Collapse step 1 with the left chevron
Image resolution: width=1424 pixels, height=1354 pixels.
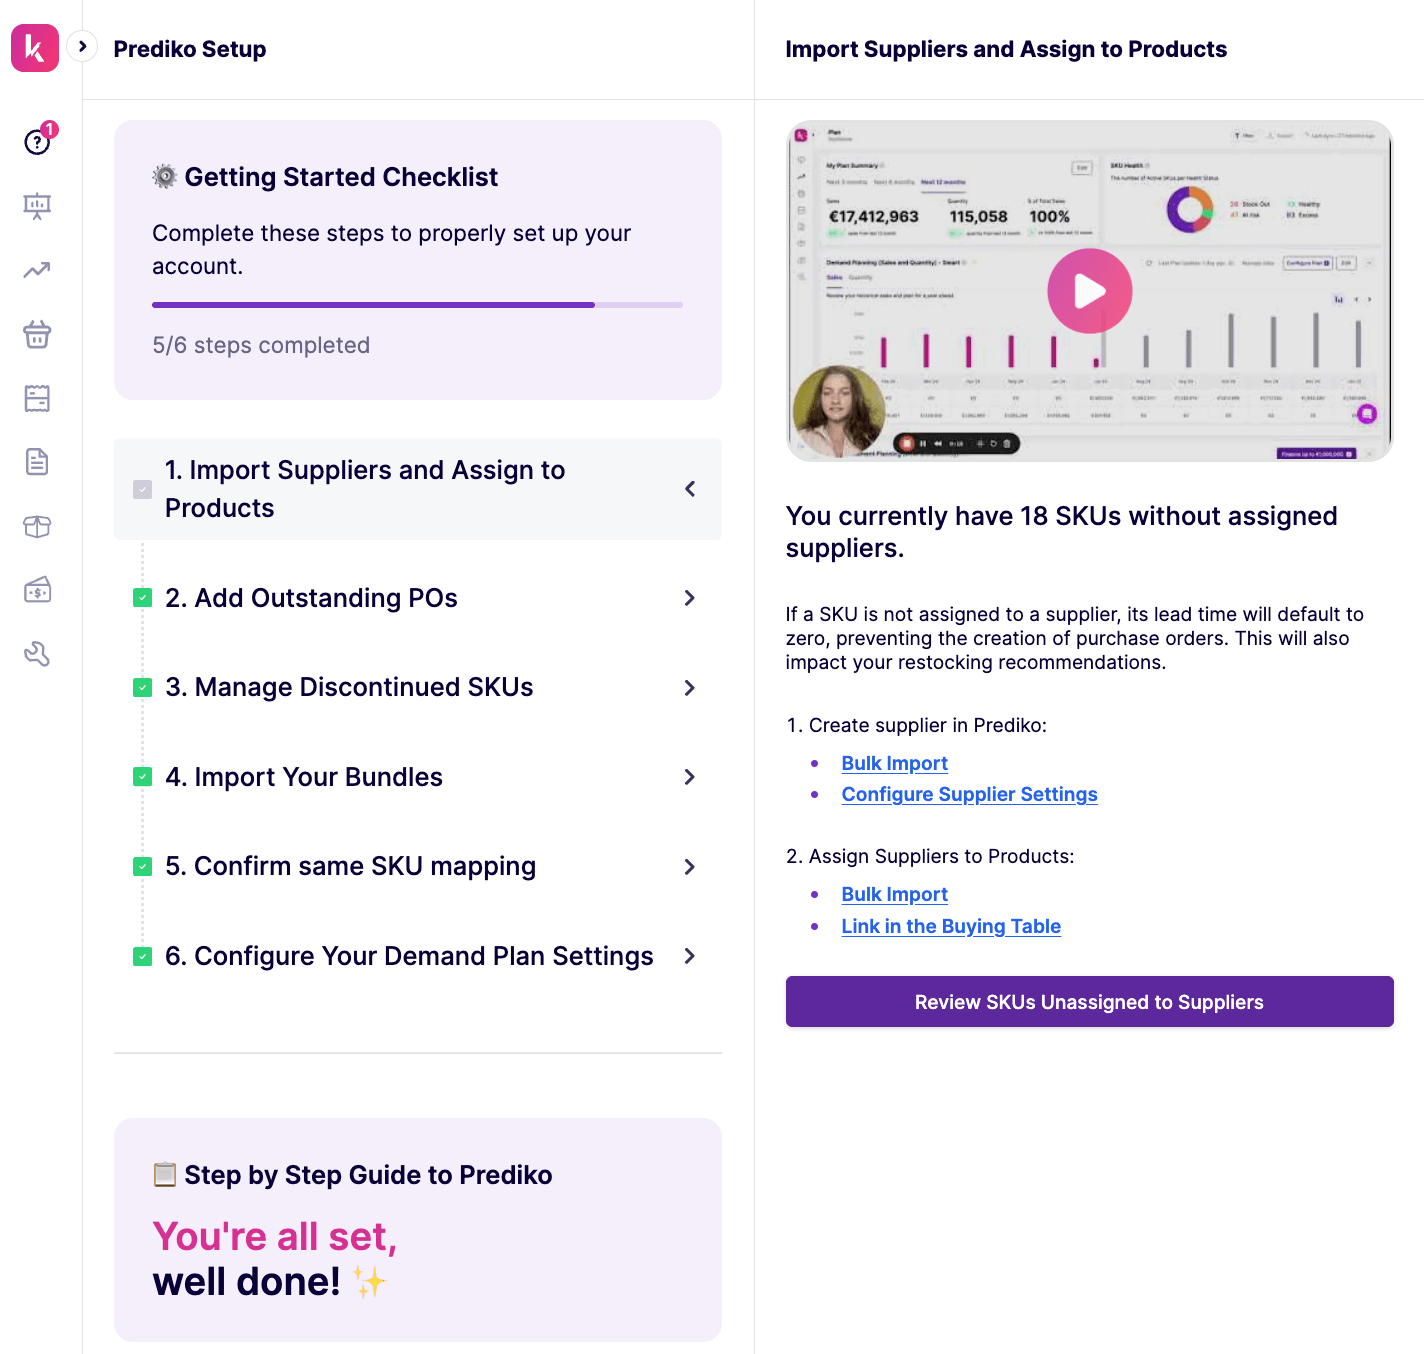(690, 489)
